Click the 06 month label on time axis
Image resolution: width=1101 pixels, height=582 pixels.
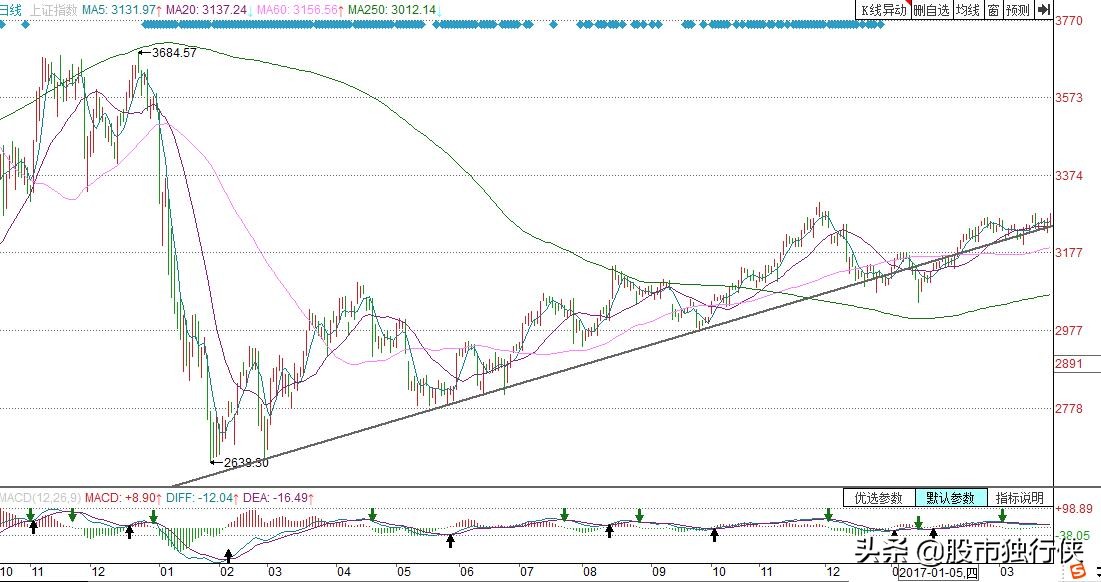click(x=467, y=571)
